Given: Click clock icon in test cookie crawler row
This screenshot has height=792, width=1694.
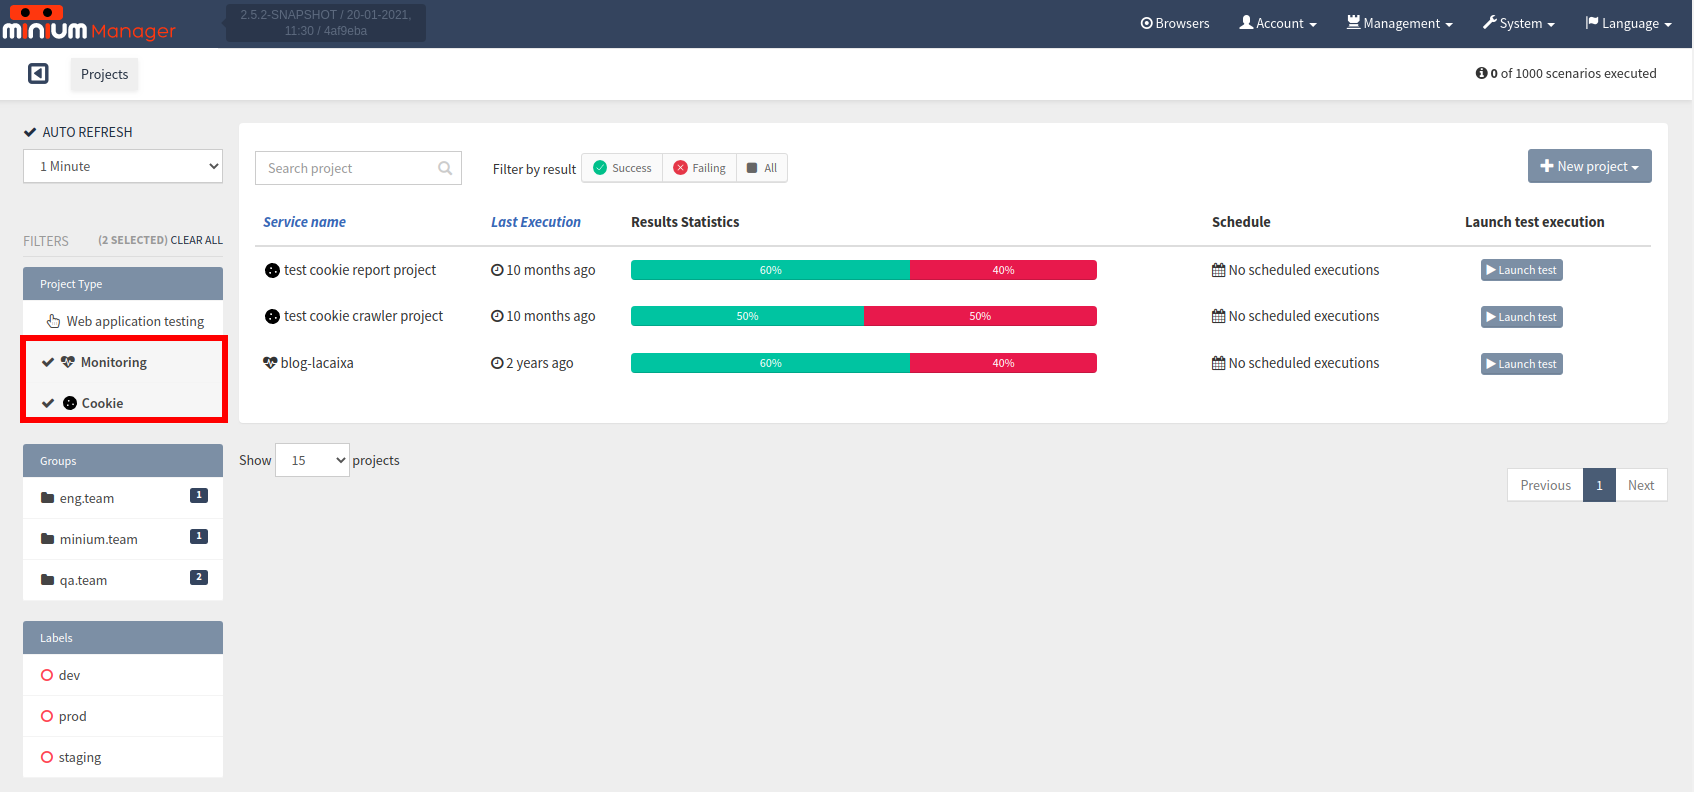Looking at the screenshot, I should click(x=497, y=316).
